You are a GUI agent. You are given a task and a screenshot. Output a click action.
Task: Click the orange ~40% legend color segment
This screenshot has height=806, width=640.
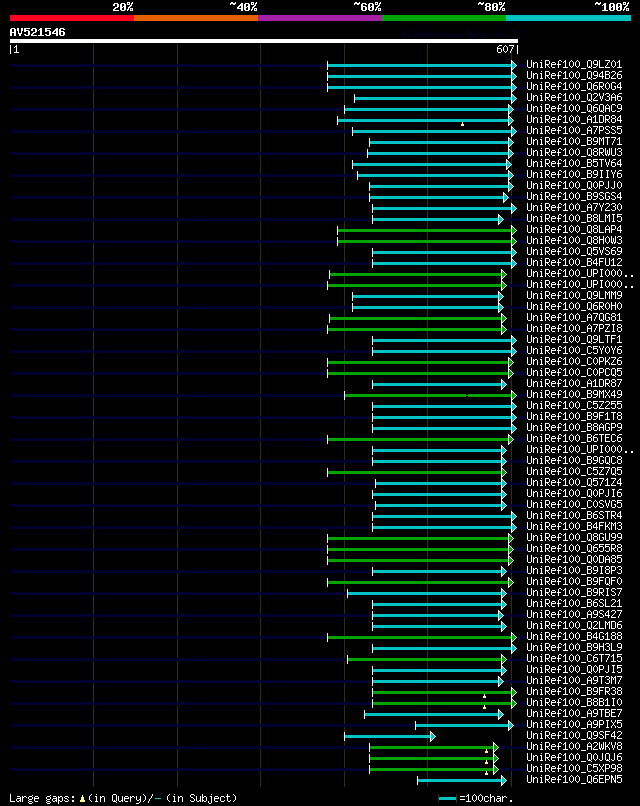point(196,18)
